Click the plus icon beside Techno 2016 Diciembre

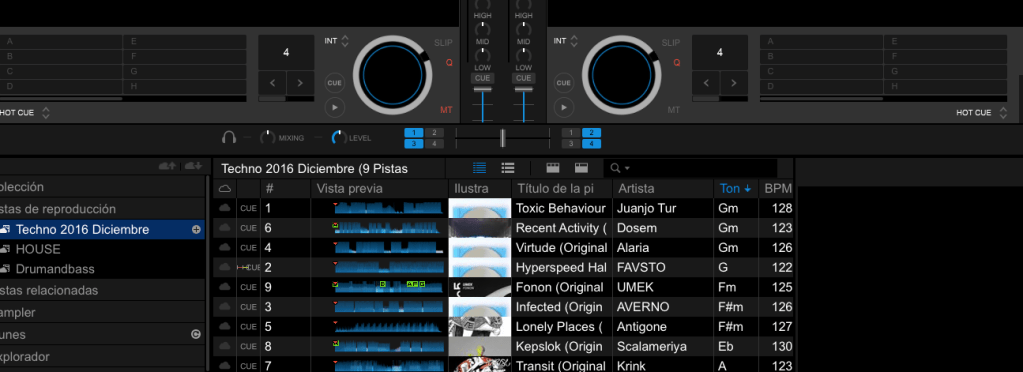coord(196,230)
